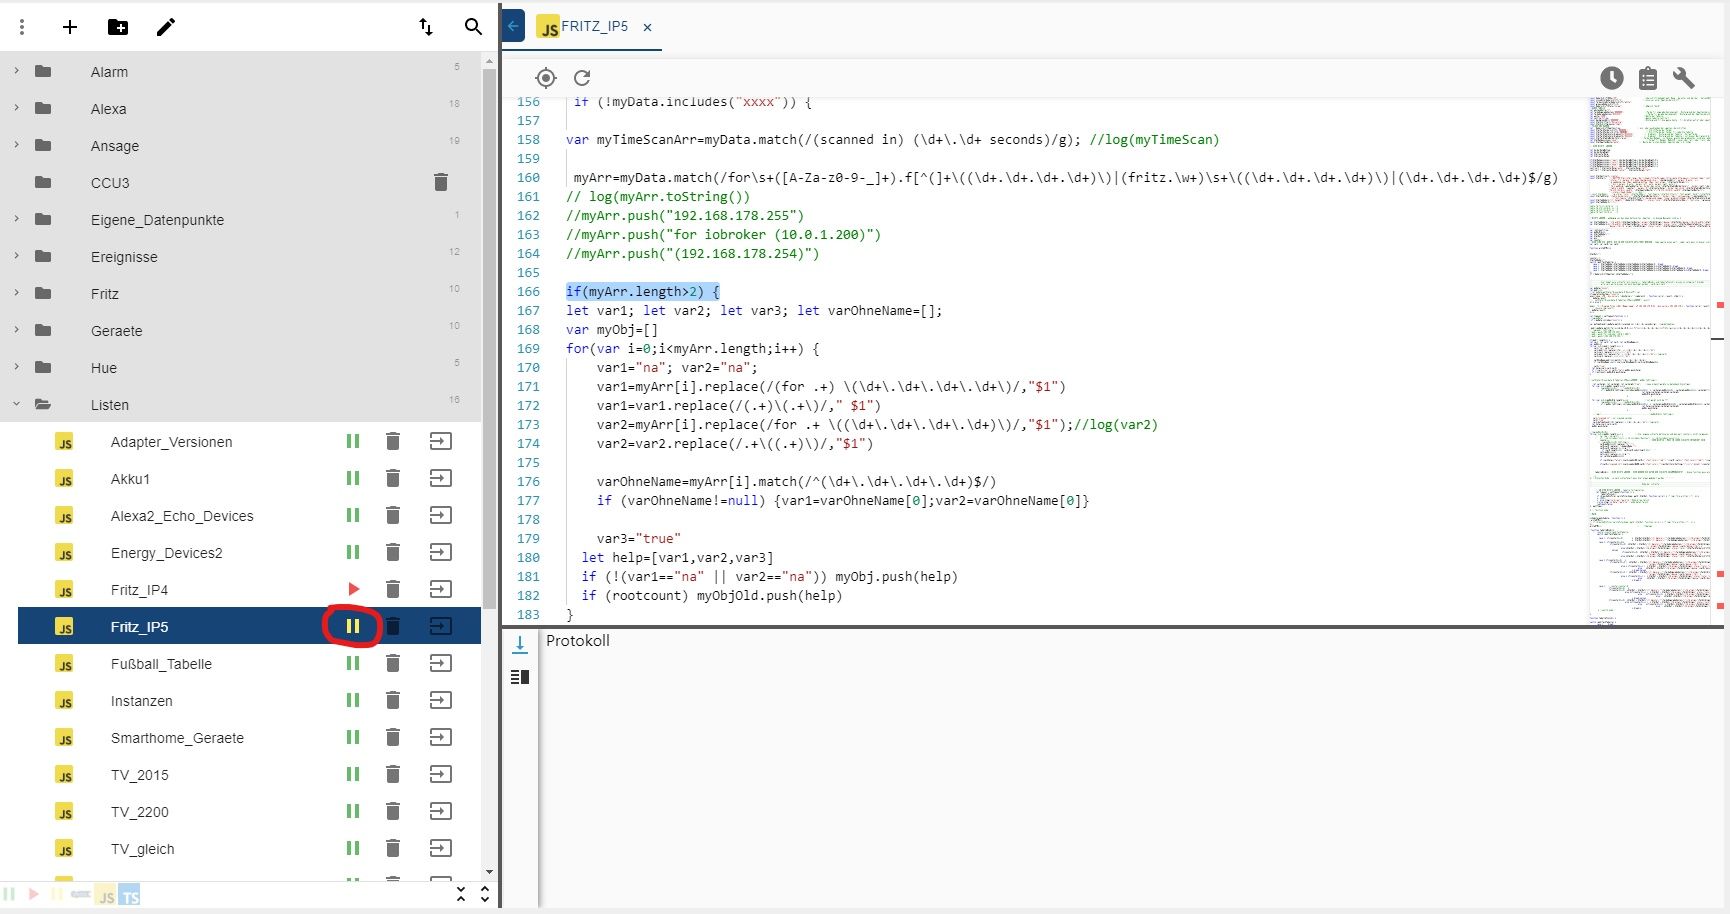The width and height of the screenshot is (1730, 914).
Task: Pause the Fußball_Tabelle script
Action: (x=353, y=663)
